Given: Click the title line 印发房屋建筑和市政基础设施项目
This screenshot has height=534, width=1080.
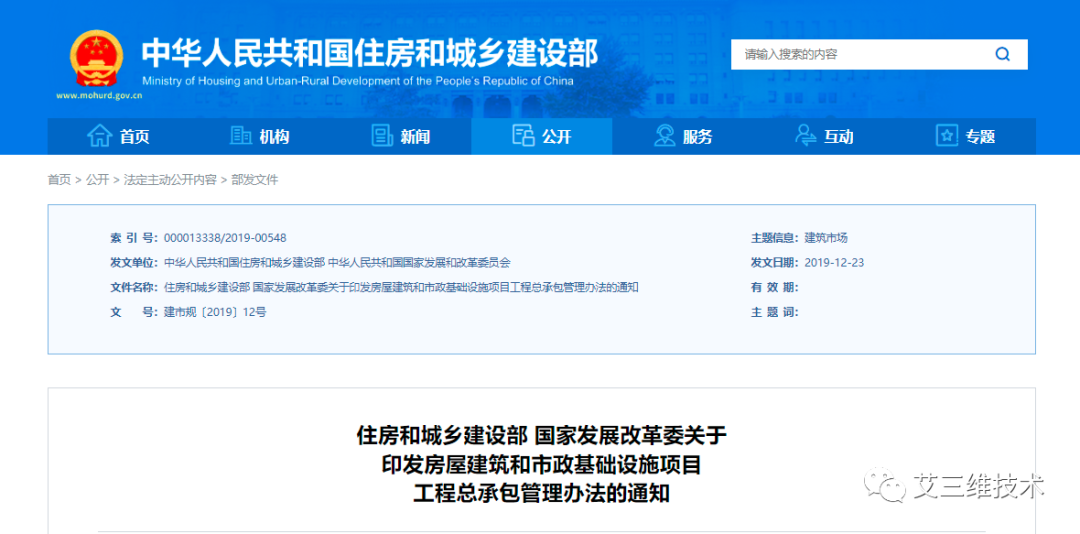Looking at the screenshot, I should tap(541, 464).
